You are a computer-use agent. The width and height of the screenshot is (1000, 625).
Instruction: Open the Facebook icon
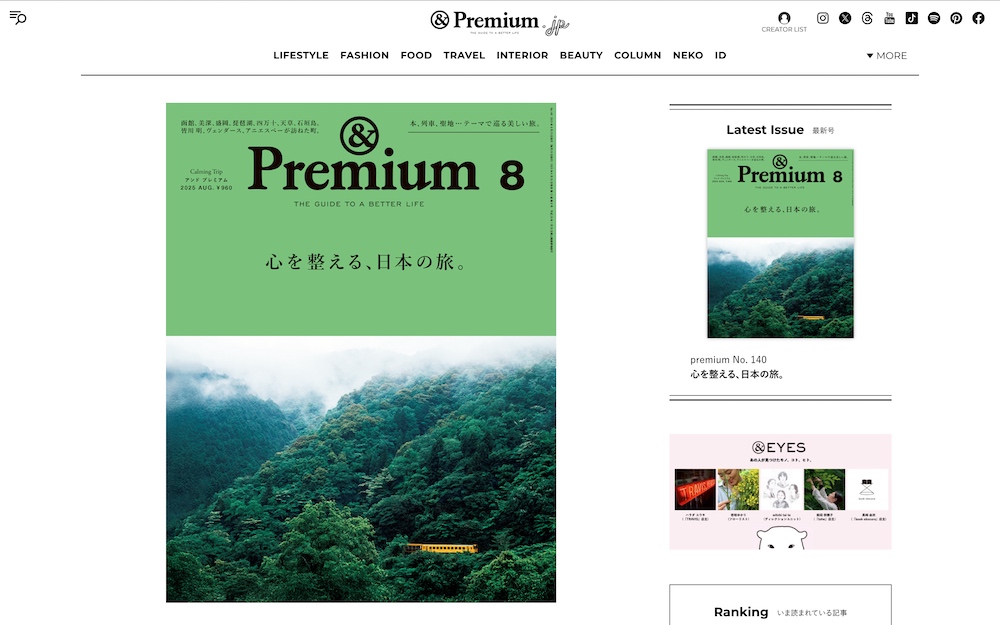coord(978,18)
